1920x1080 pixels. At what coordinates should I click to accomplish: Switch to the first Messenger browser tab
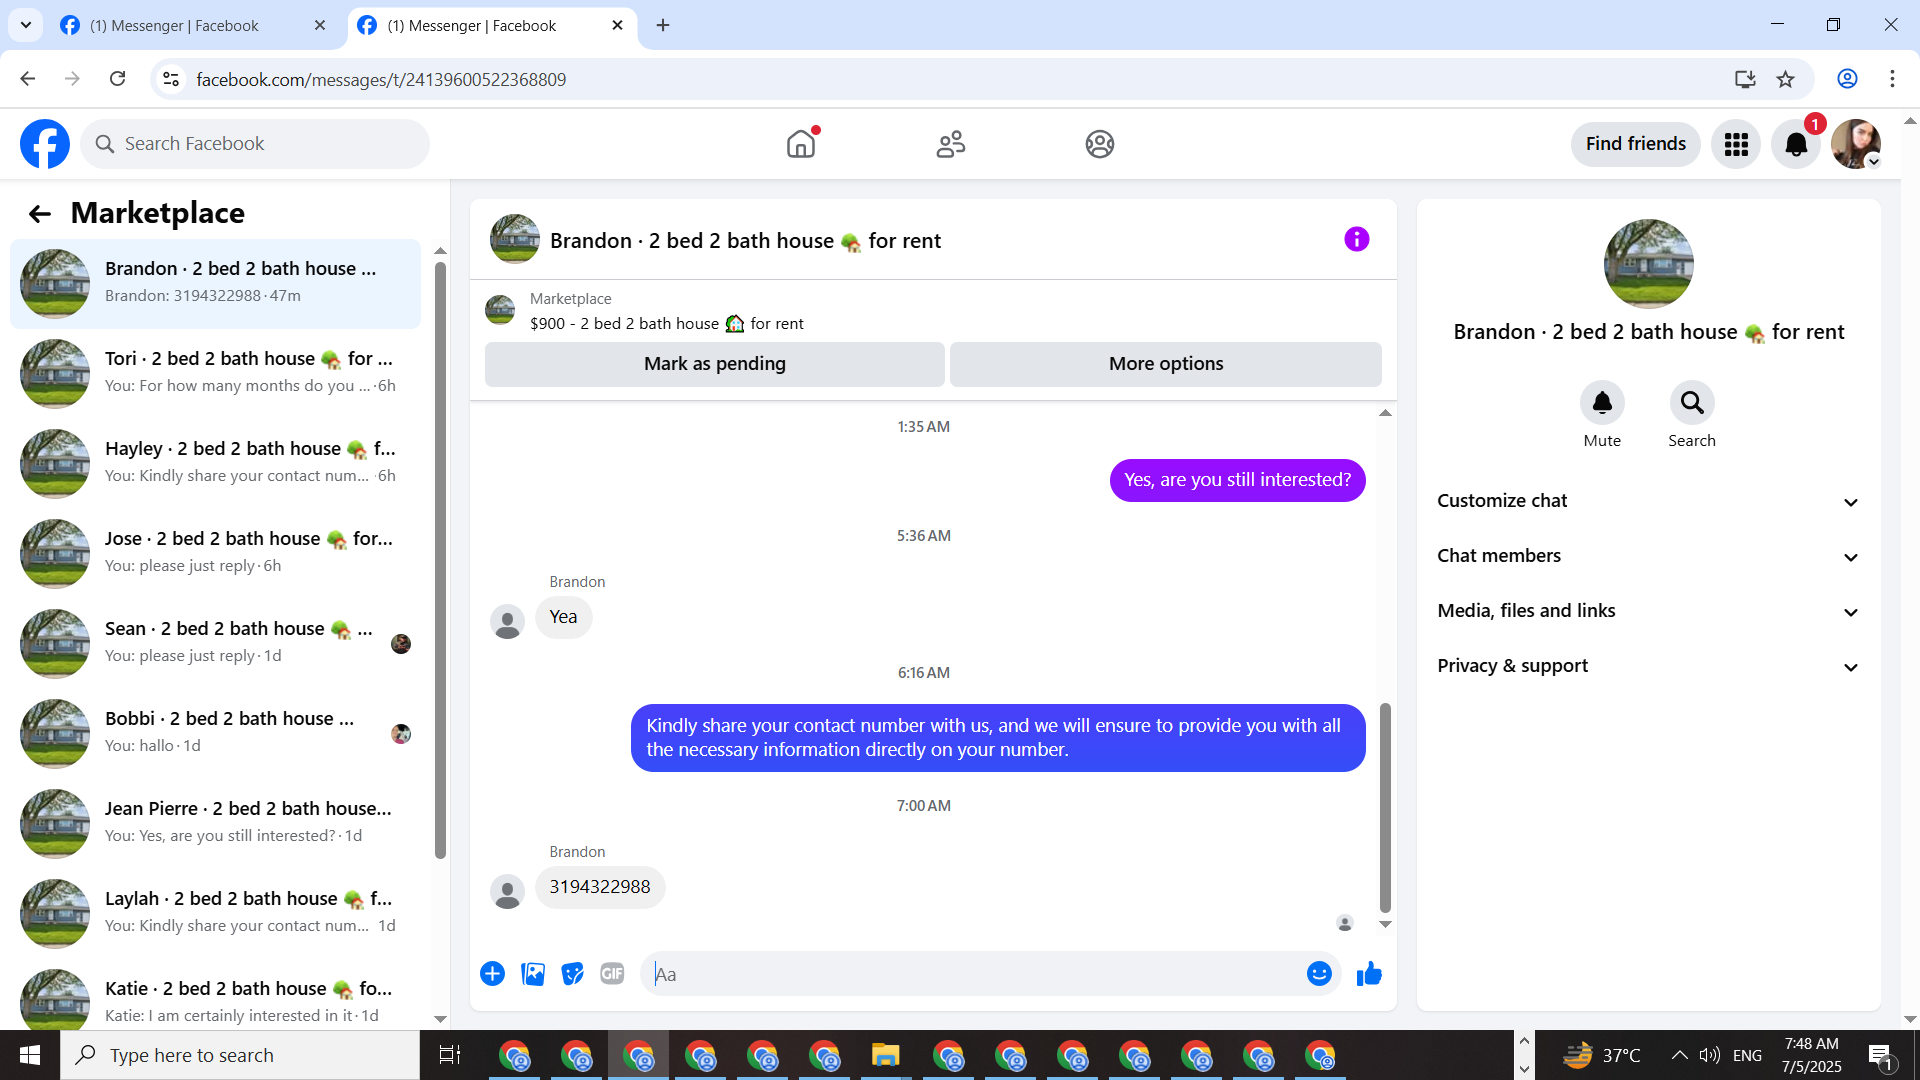(175, 26)
